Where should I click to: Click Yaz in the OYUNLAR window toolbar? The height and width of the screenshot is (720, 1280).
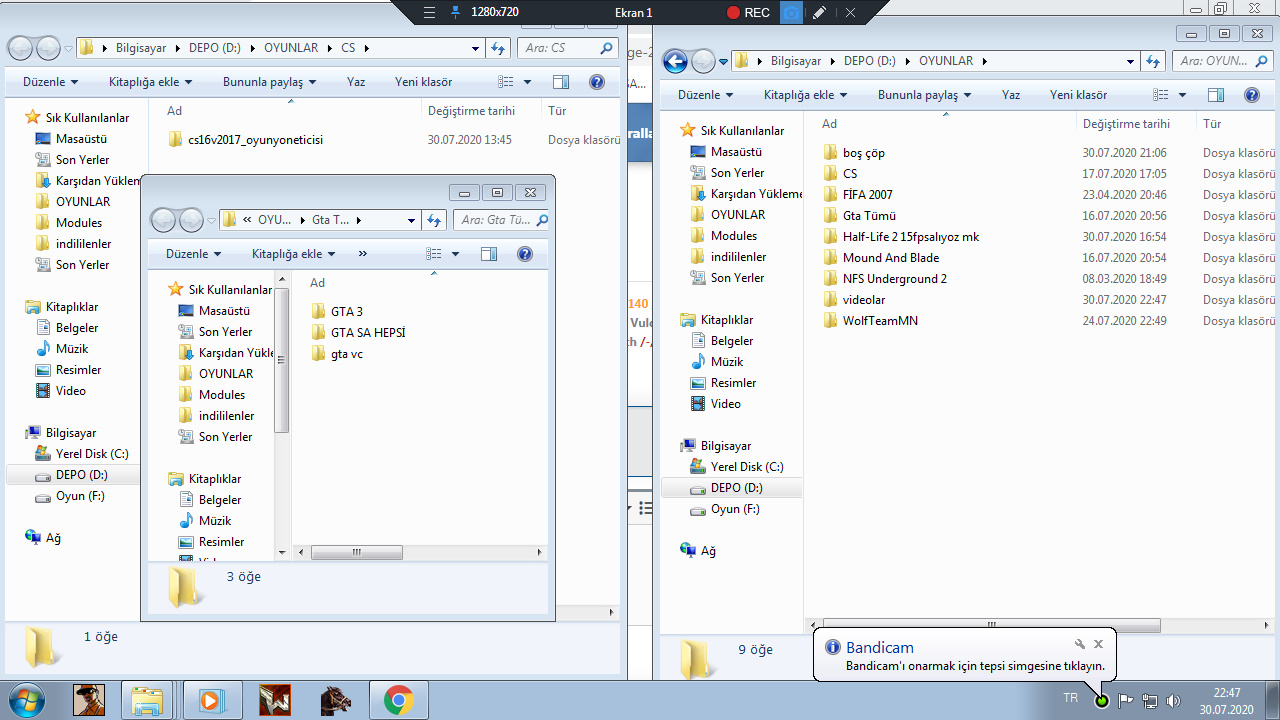[1011, 95]
